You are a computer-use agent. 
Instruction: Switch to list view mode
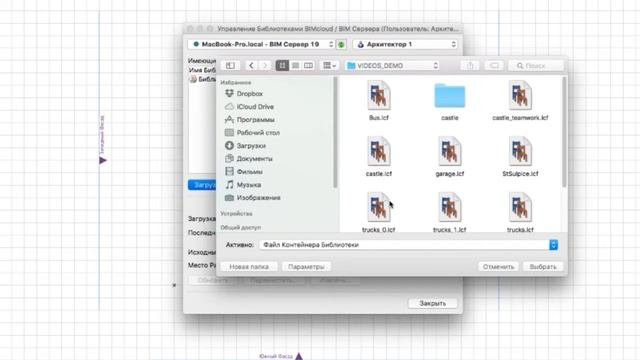295,65
